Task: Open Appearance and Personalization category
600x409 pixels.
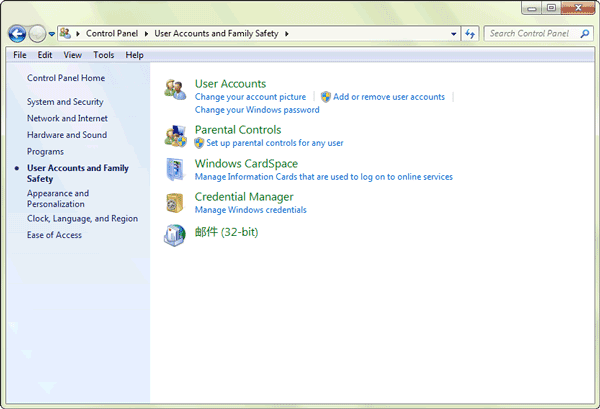Action: 58,199
